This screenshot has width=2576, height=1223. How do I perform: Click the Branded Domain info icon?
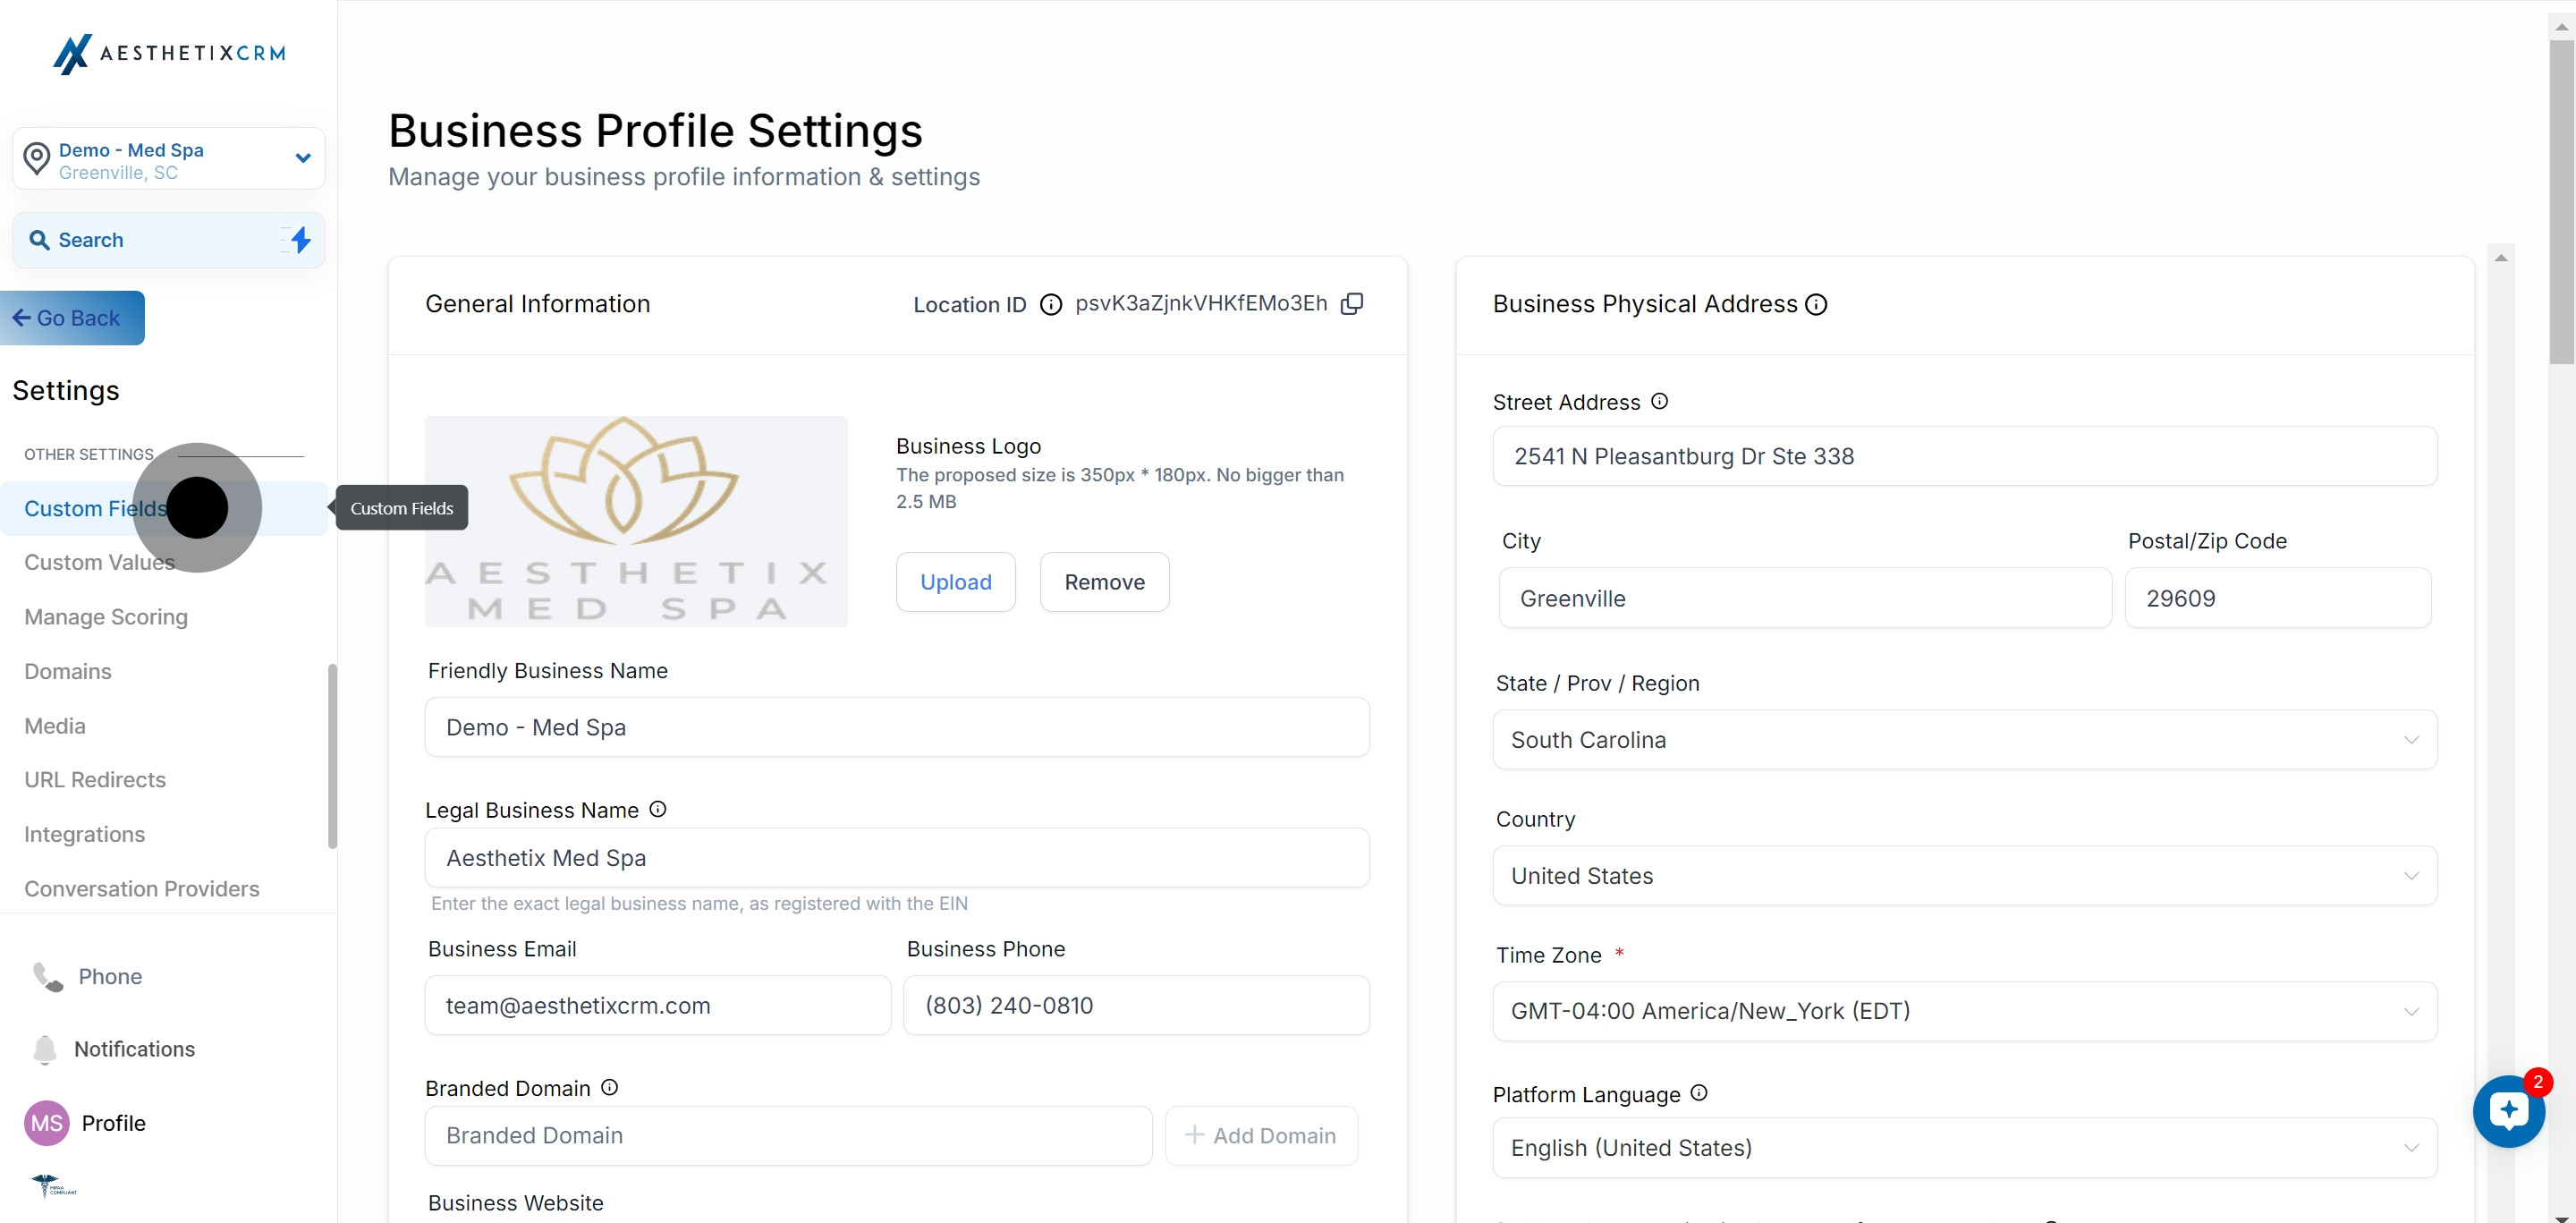click(610, 1087)
